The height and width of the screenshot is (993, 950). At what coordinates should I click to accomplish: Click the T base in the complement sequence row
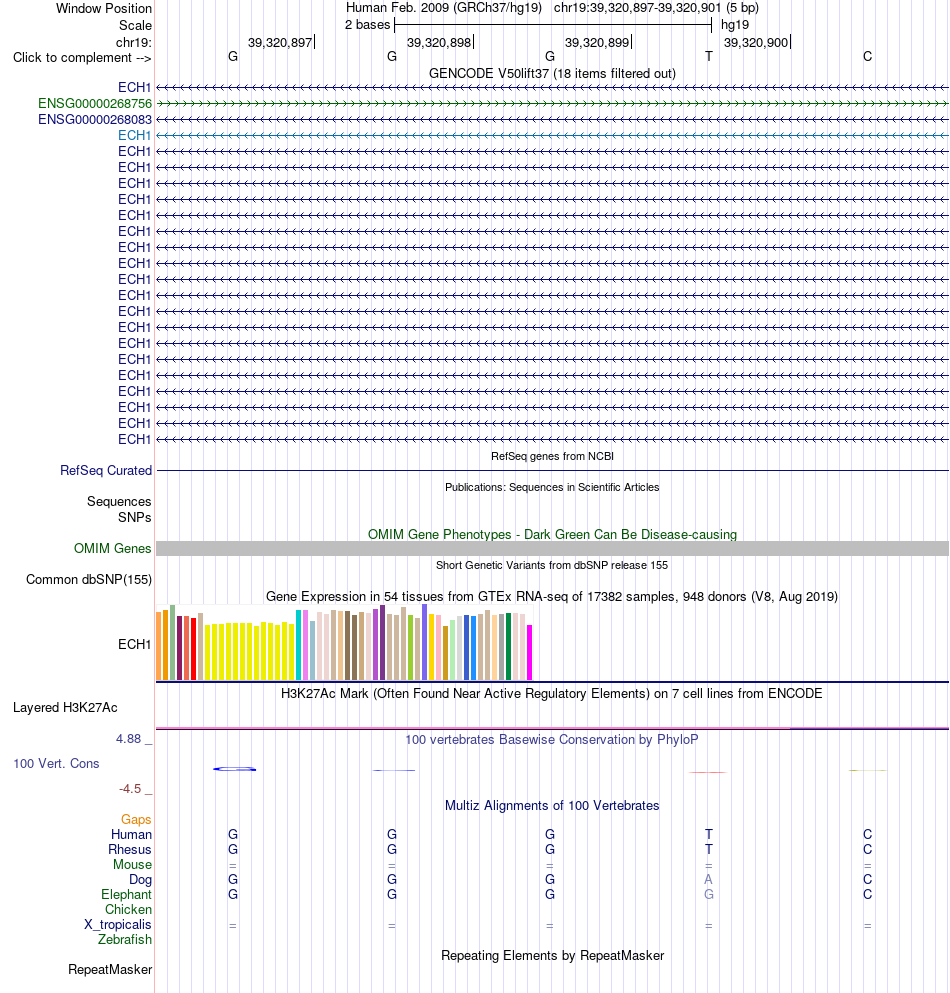coord(709,56)
